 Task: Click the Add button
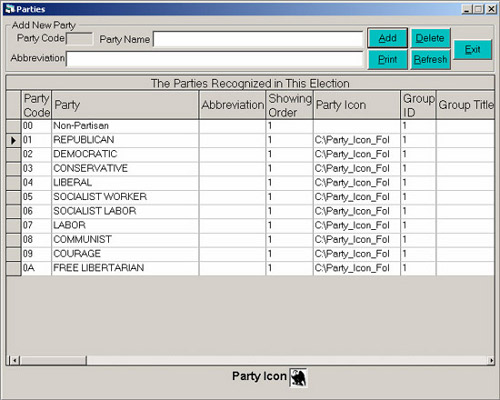pyautogui.click(x=387, y=38)
